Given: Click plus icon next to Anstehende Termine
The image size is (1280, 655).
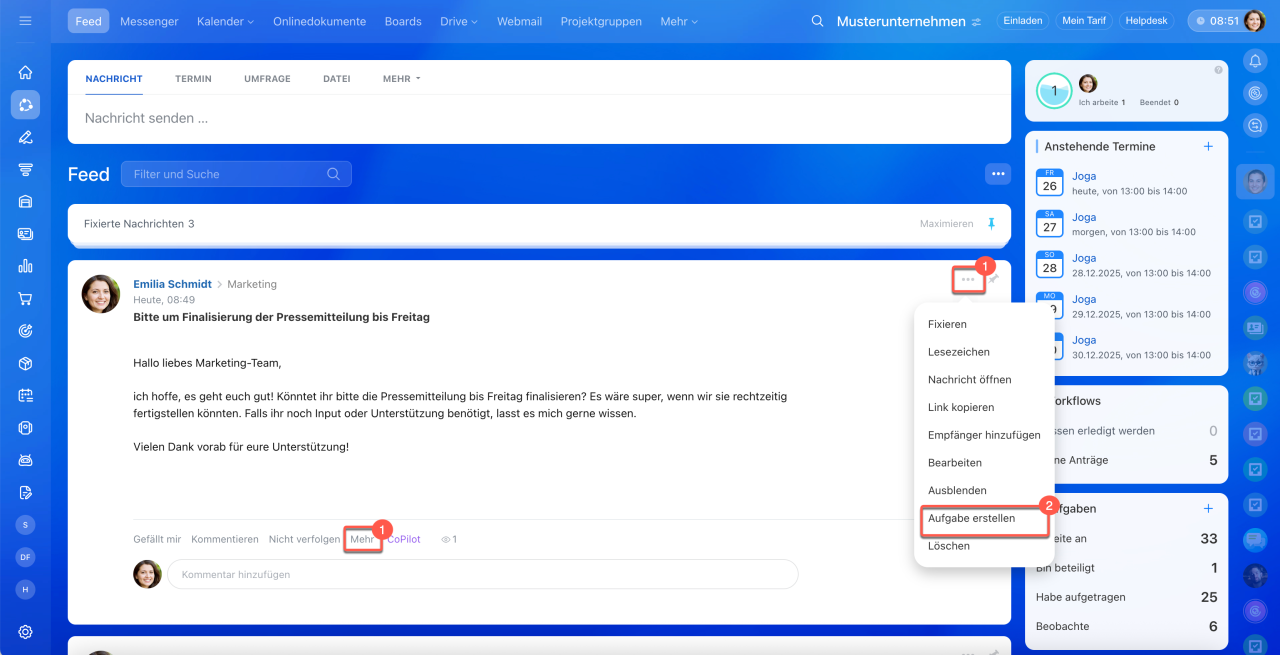Looking at the screenshot, I should click(1208, 146).
